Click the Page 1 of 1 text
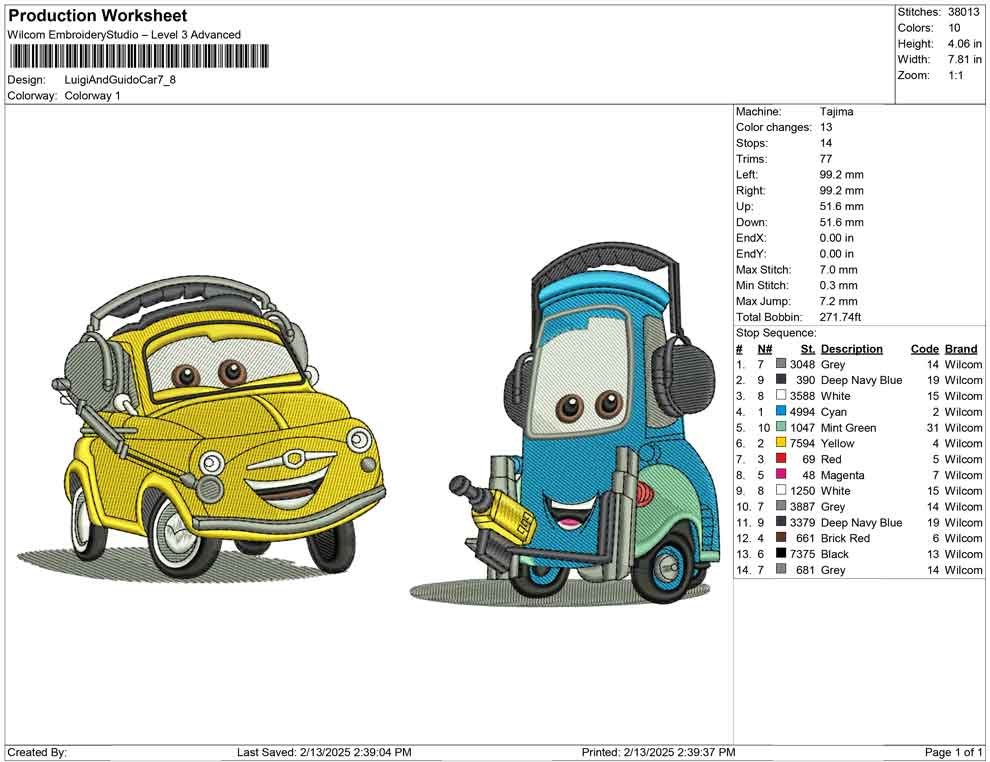 [953, 752]
